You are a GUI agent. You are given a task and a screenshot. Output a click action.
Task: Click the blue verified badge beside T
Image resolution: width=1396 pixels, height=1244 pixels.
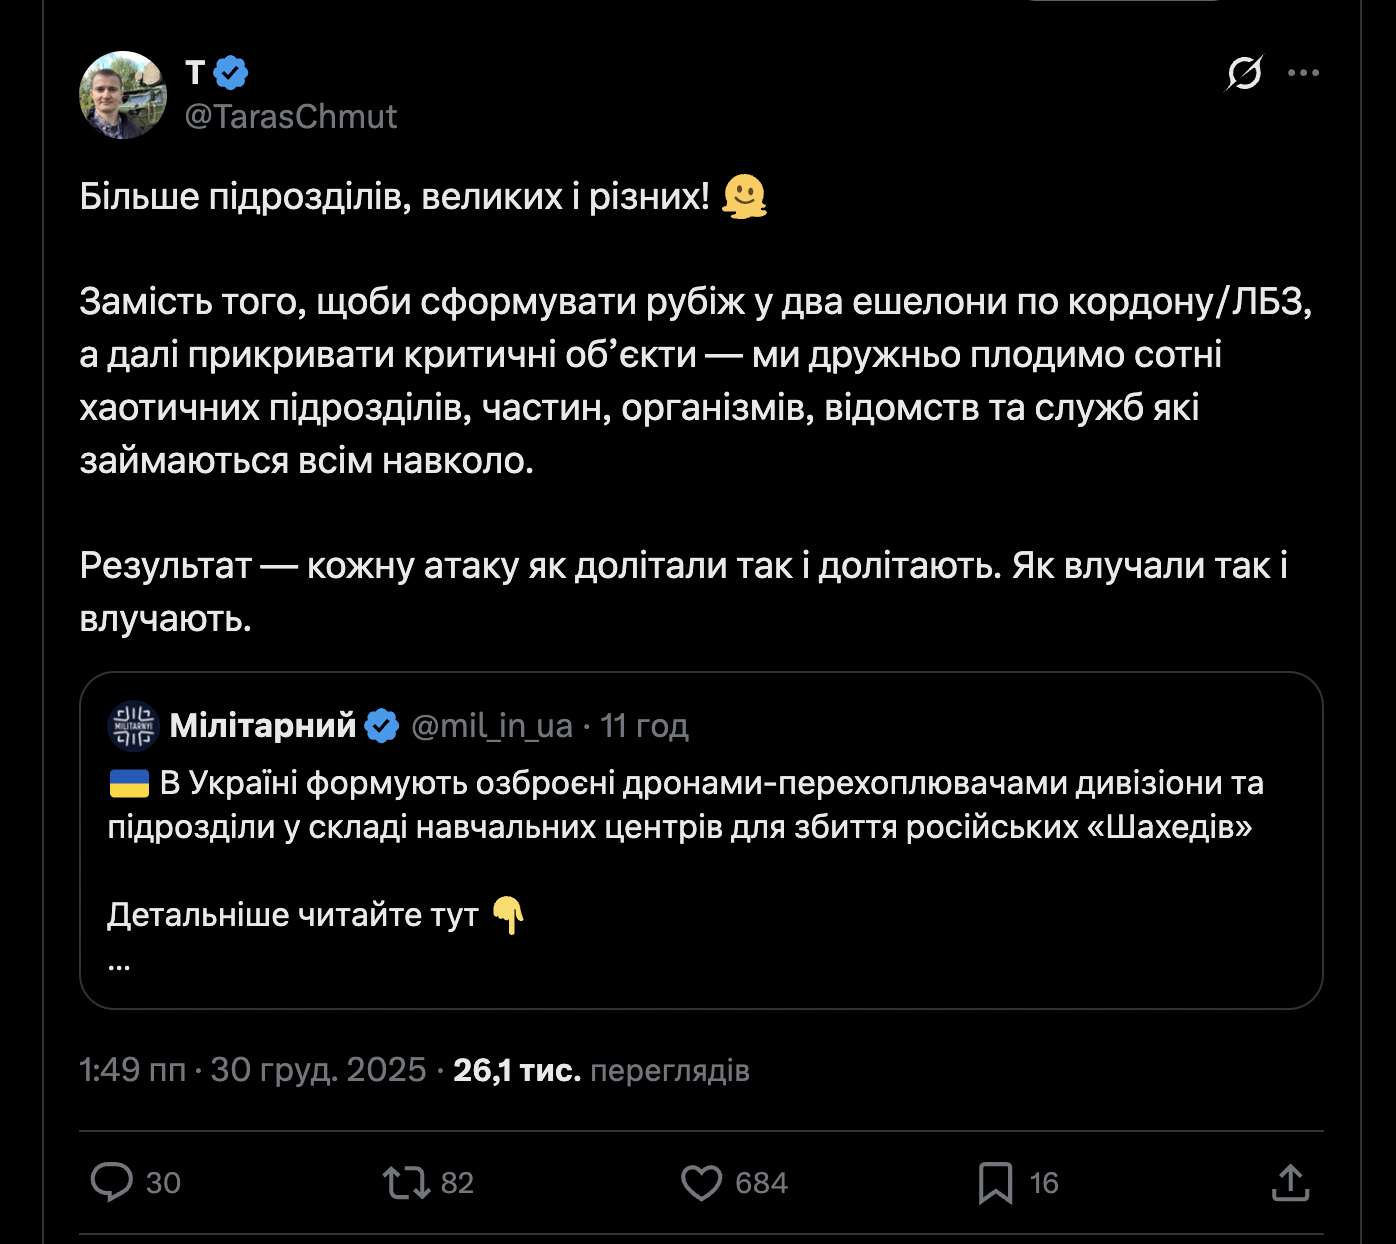pos(231,73)
